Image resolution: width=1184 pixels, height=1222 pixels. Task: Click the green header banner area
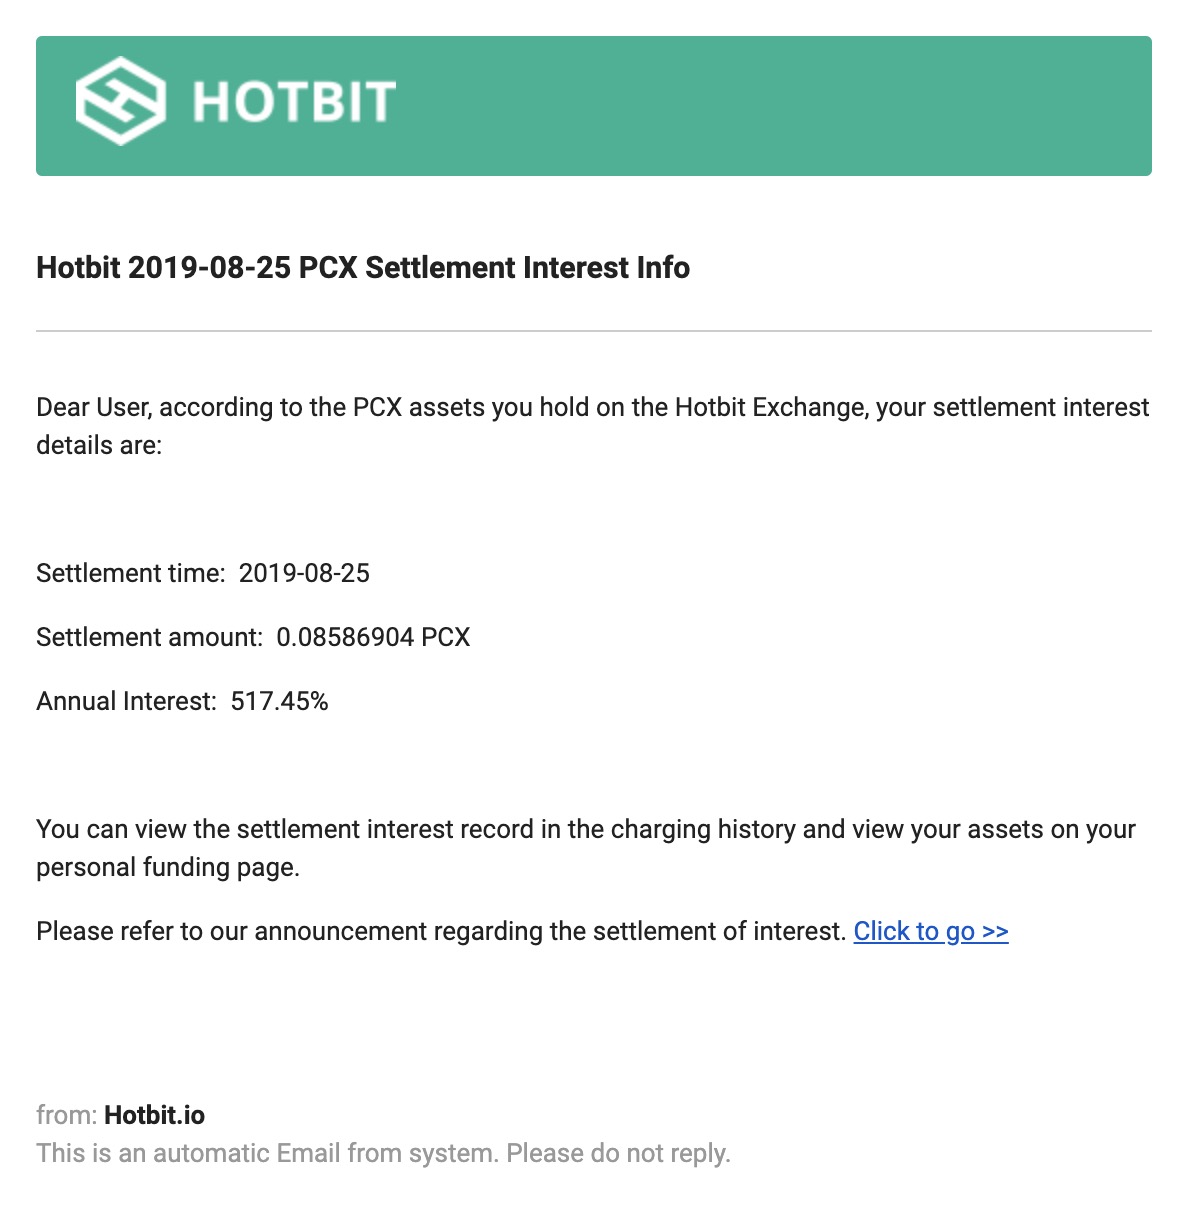594,106
